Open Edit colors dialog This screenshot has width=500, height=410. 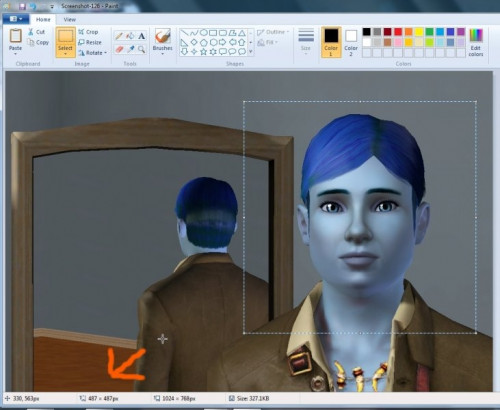(476, 42)
